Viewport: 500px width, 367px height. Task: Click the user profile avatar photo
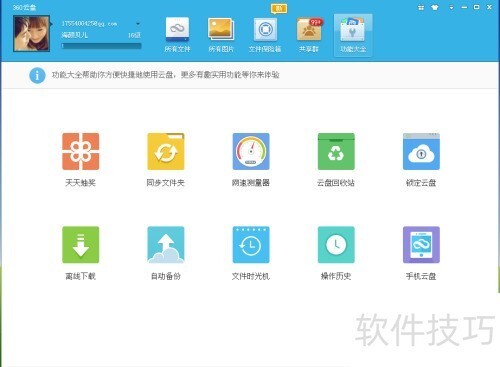(32, 33)
